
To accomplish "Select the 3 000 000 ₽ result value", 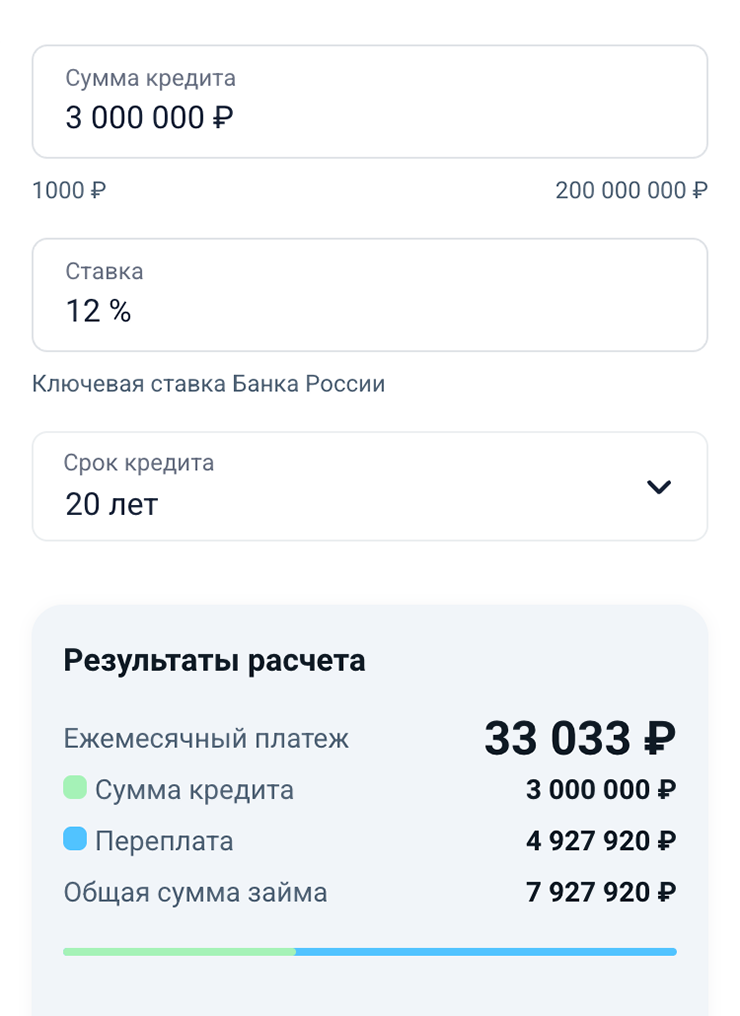I will tap(601, 790).
